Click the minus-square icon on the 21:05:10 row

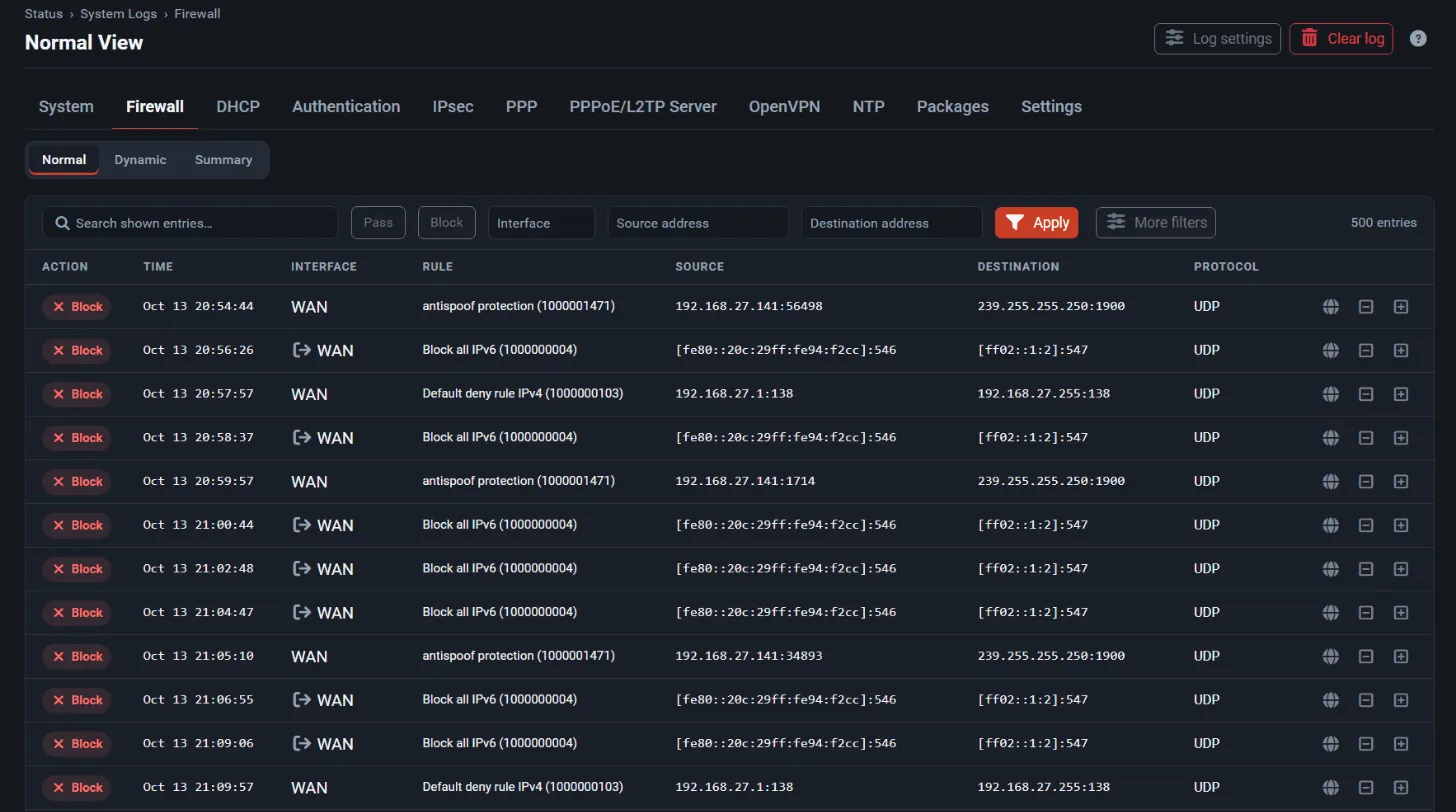point(1366,656)
